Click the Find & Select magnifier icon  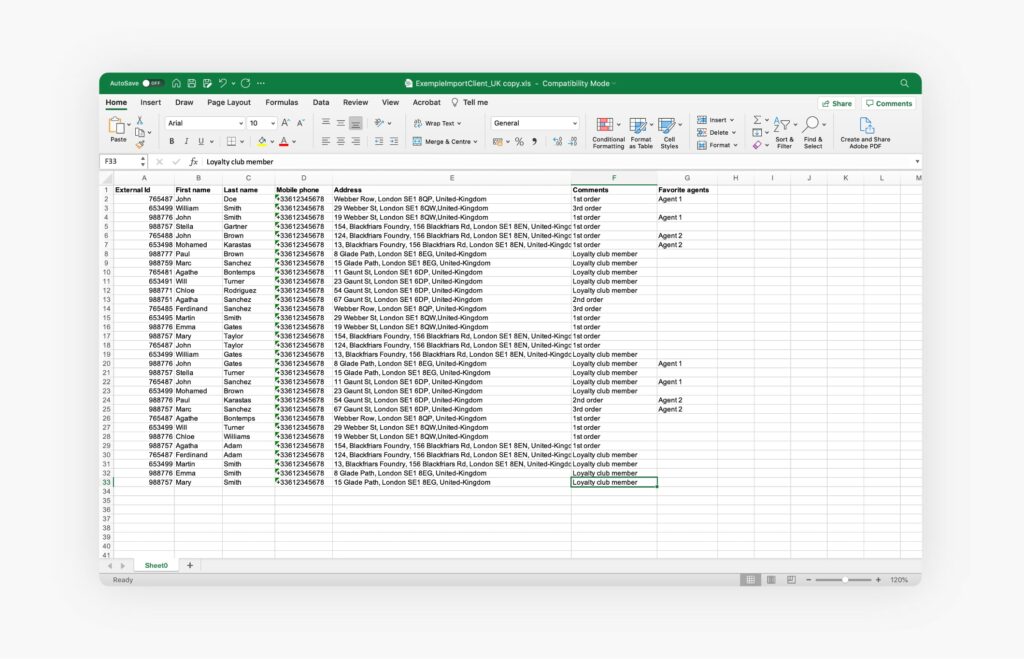tap(810, 122)
